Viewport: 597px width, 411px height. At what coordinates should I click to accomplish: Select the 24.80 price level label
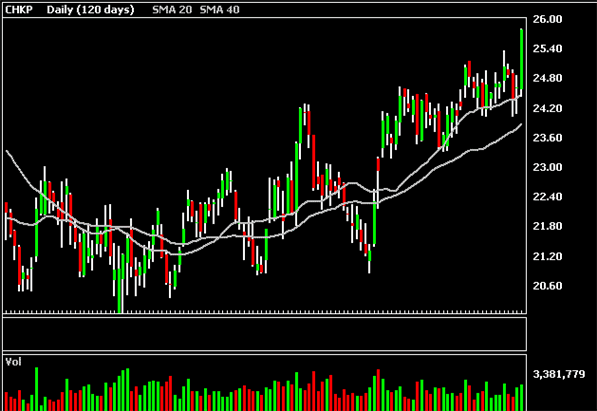click(x=547, y=78)
